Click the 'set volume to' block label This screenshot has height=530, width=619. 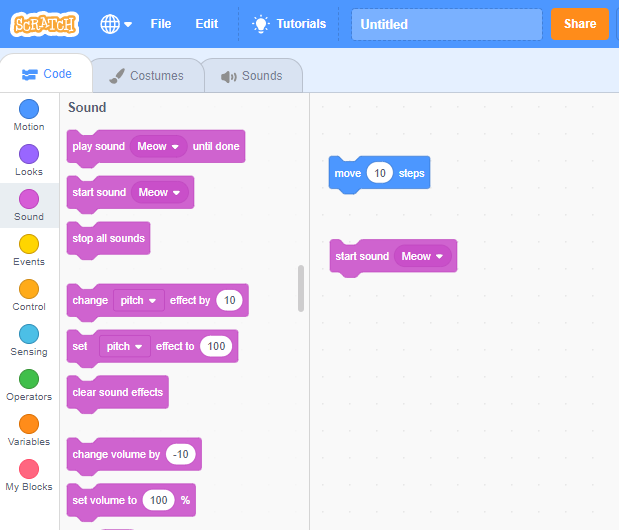coord(105,500)
